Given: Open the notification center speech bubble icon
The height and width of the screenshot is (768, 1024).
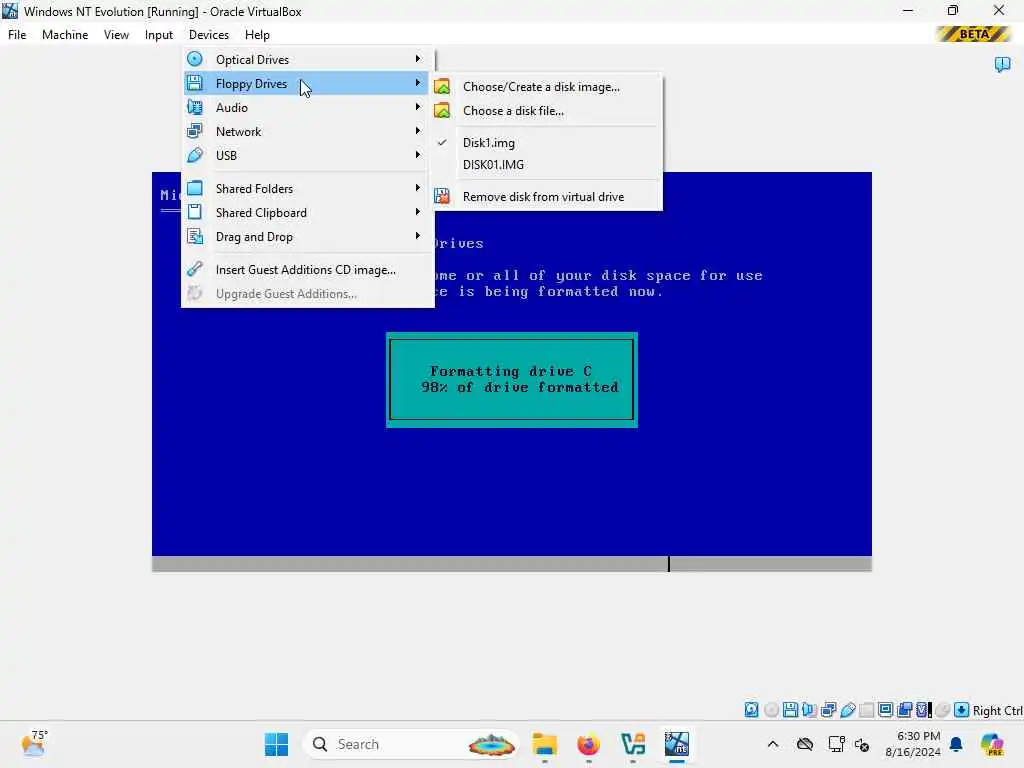Looking at the screenshot, I should [1002, 64].
